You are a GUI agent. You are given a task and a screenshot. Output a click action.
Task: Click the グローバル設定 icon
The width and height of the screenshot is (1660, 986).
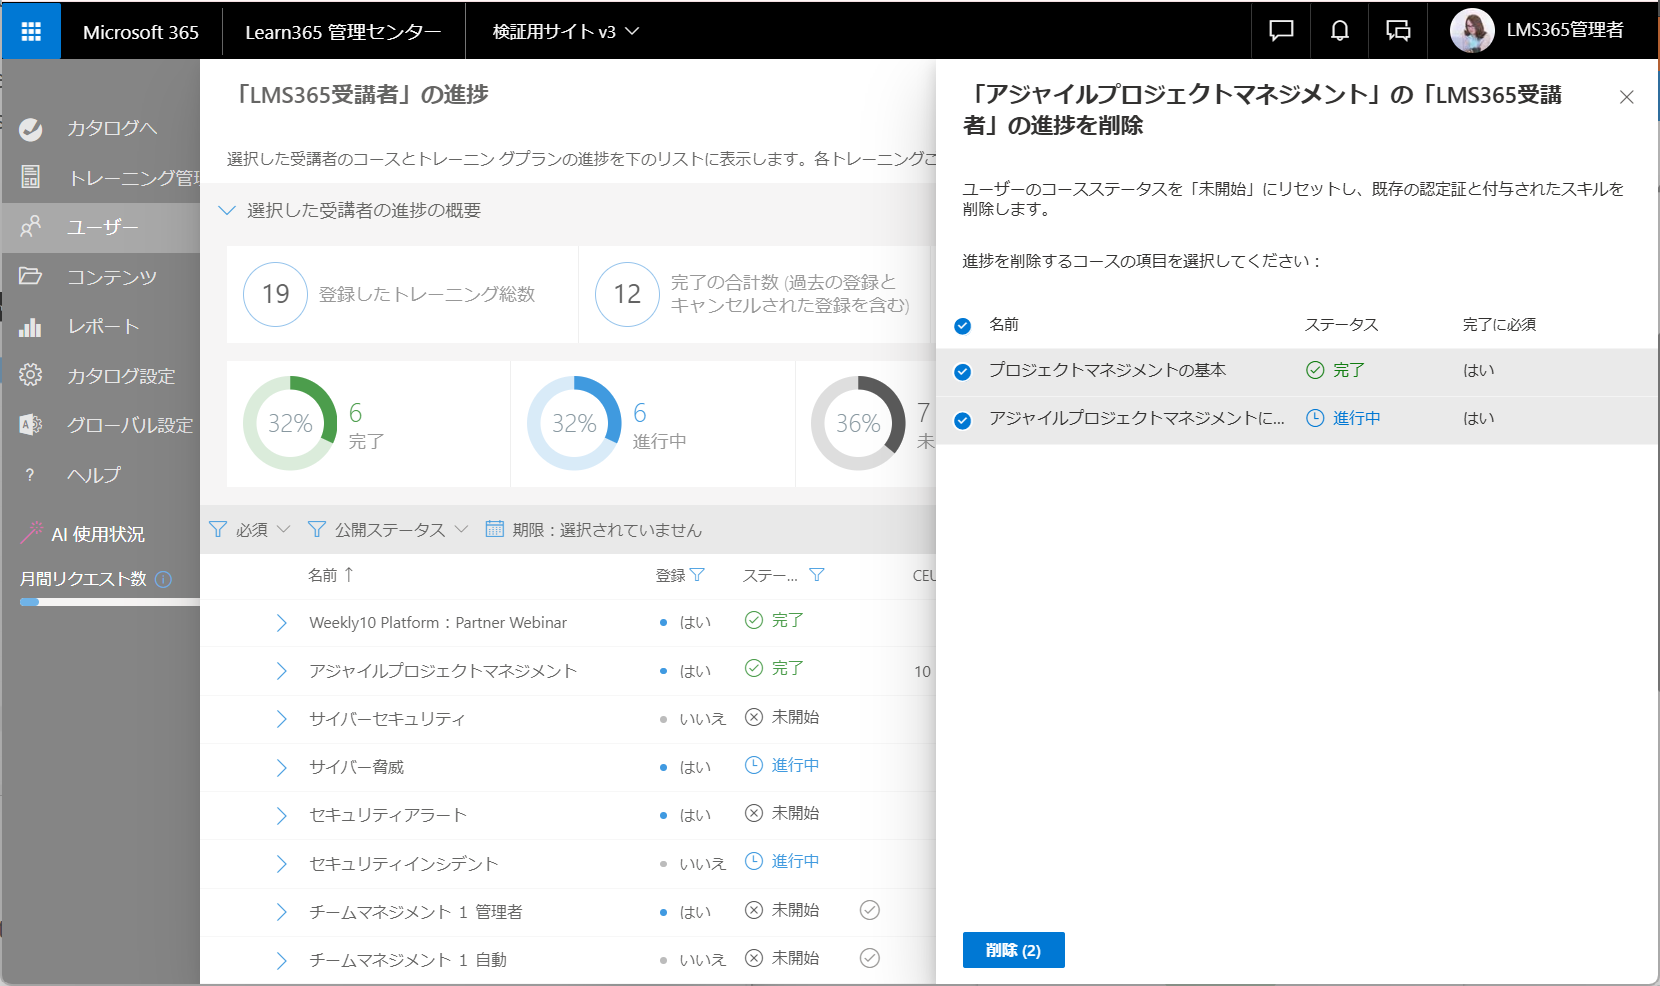[31, 425]
